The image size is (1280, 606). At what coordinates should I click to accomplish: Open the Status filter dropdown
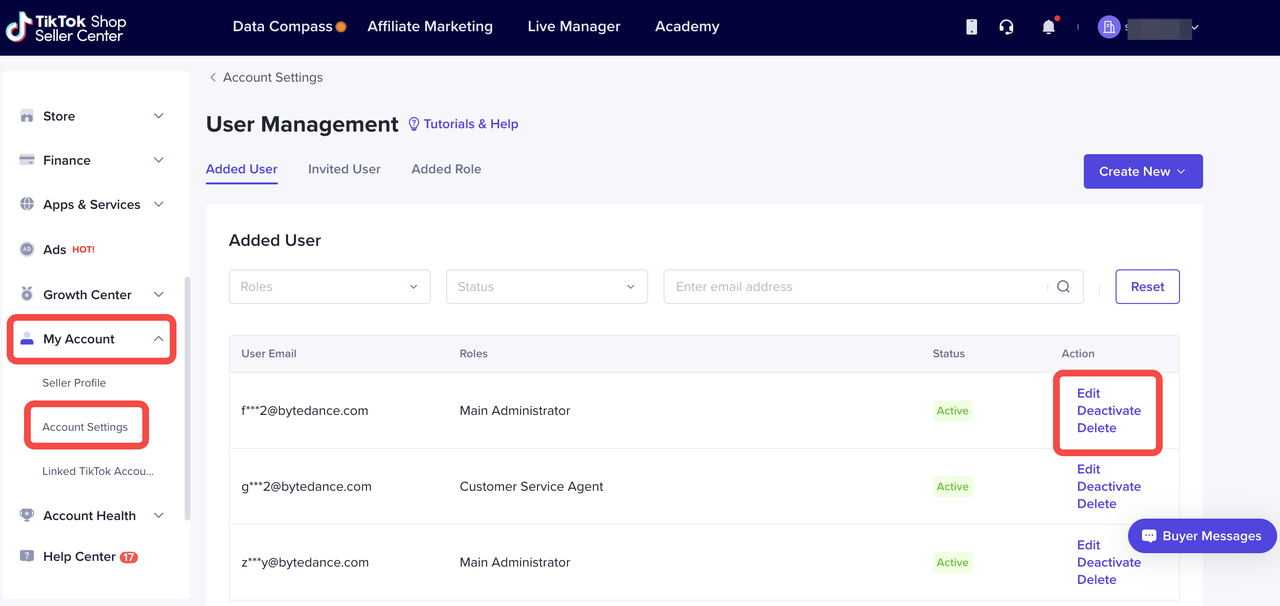[546, 287]
